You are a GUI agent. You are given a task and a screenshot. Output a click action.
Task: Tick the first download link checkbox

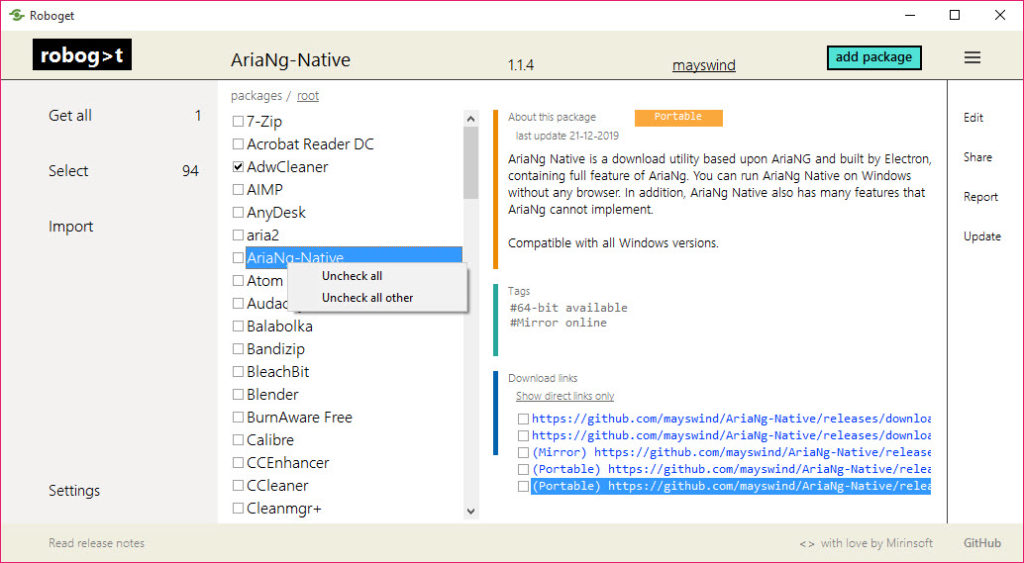point(523,419)
